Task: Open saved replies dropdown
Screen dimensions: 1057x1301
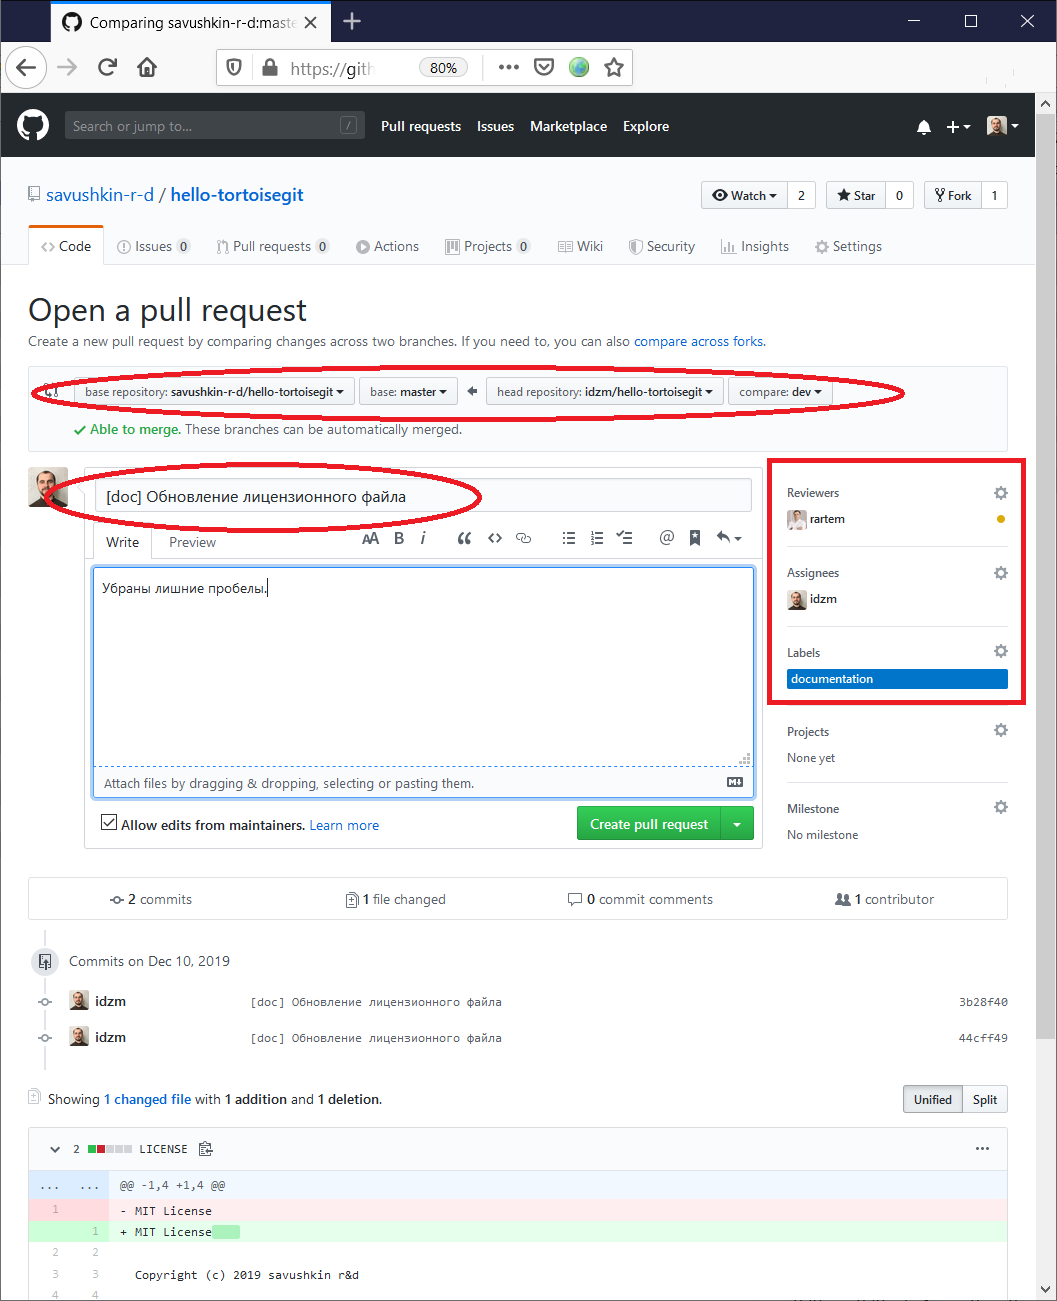Action: [x=729, y=538]
